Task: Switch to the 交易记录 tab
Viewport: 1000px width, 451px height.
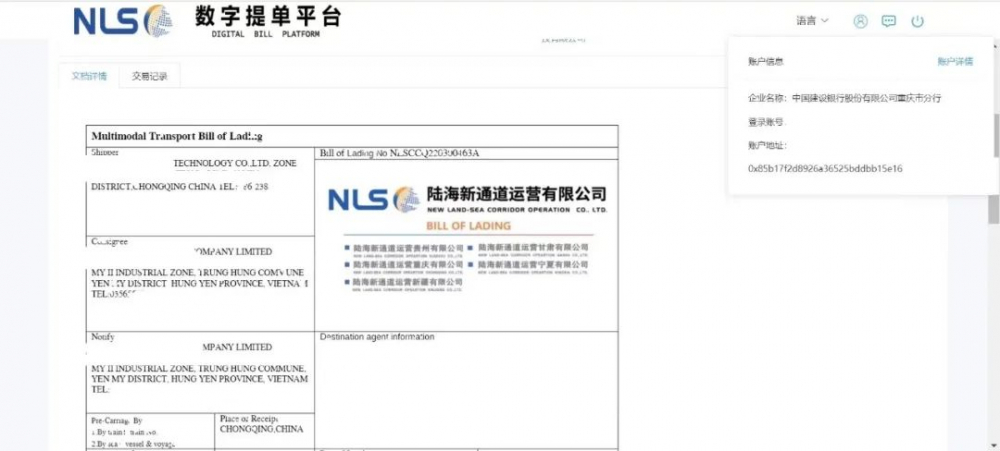Action: [150, 76]
